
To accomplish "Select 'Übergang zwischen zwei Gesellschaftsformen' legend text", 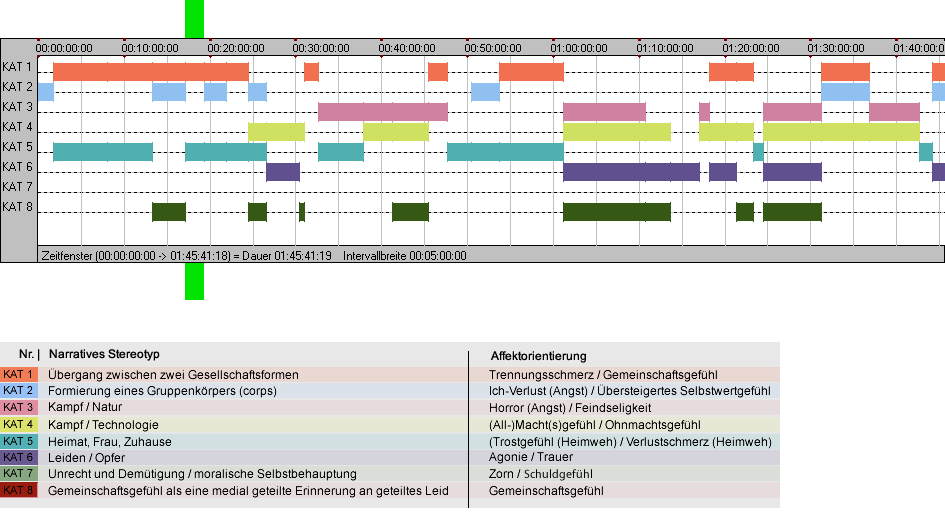I will 173,375.
